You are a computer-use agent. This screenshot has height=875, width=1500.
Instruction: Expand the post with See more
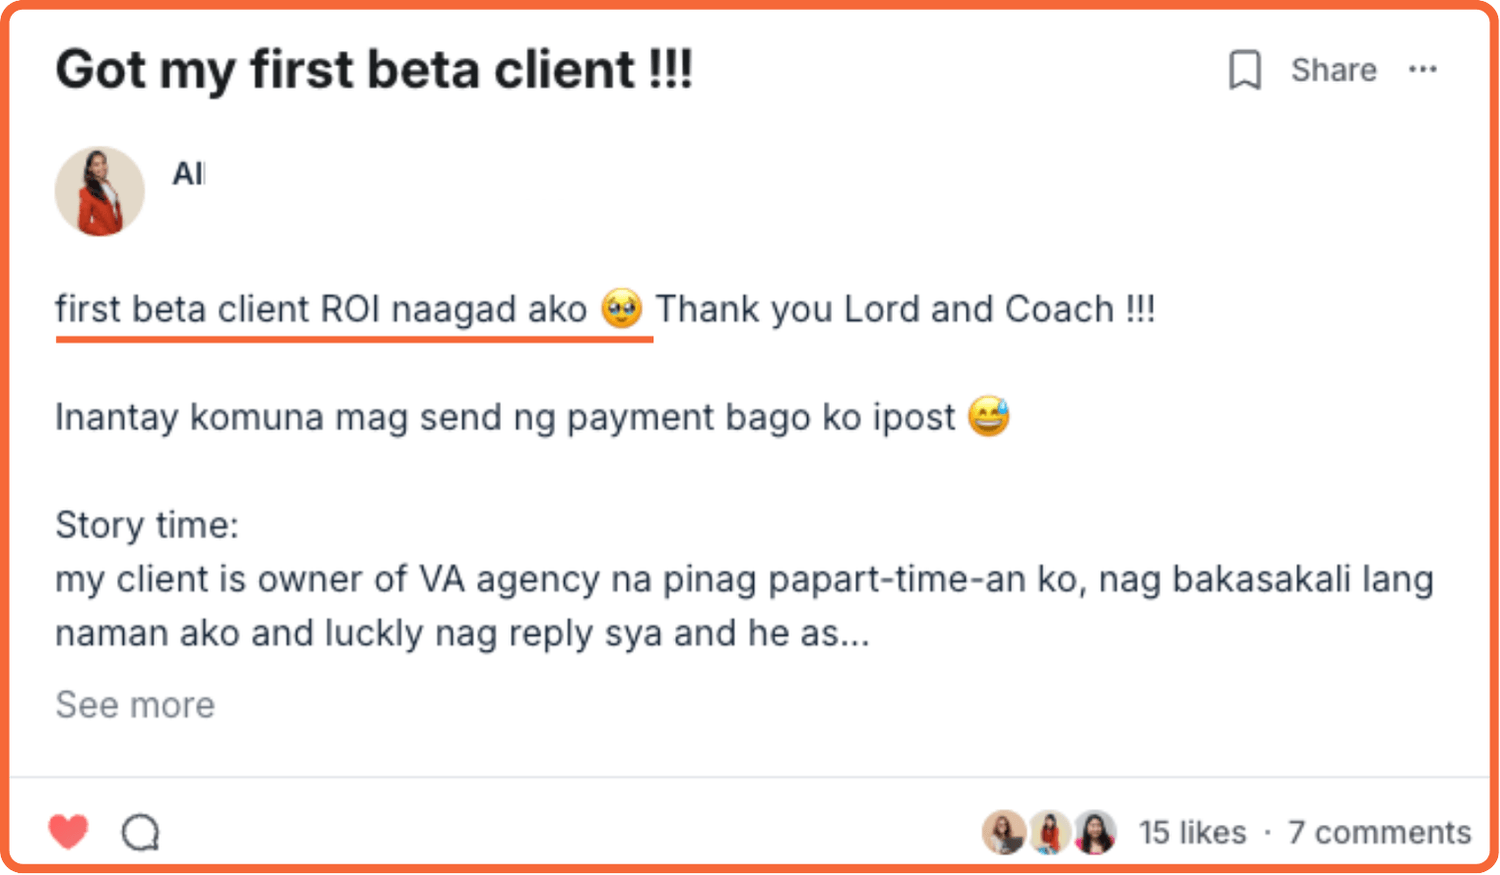pyautogui.click(x=135, y=705)
